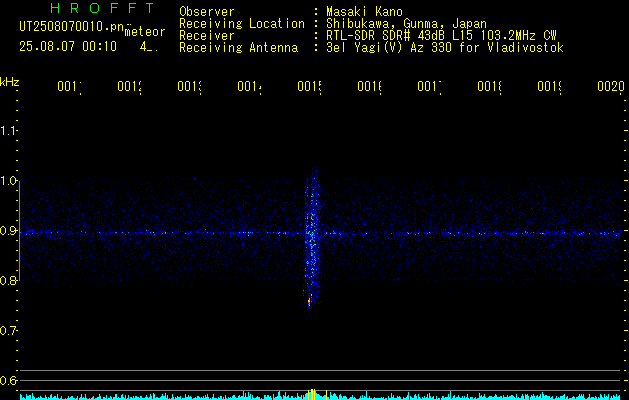The width and height of the screenshot is (629, 400).
Task: Click the 0.7 kHz frequency label
Action: 9,331
